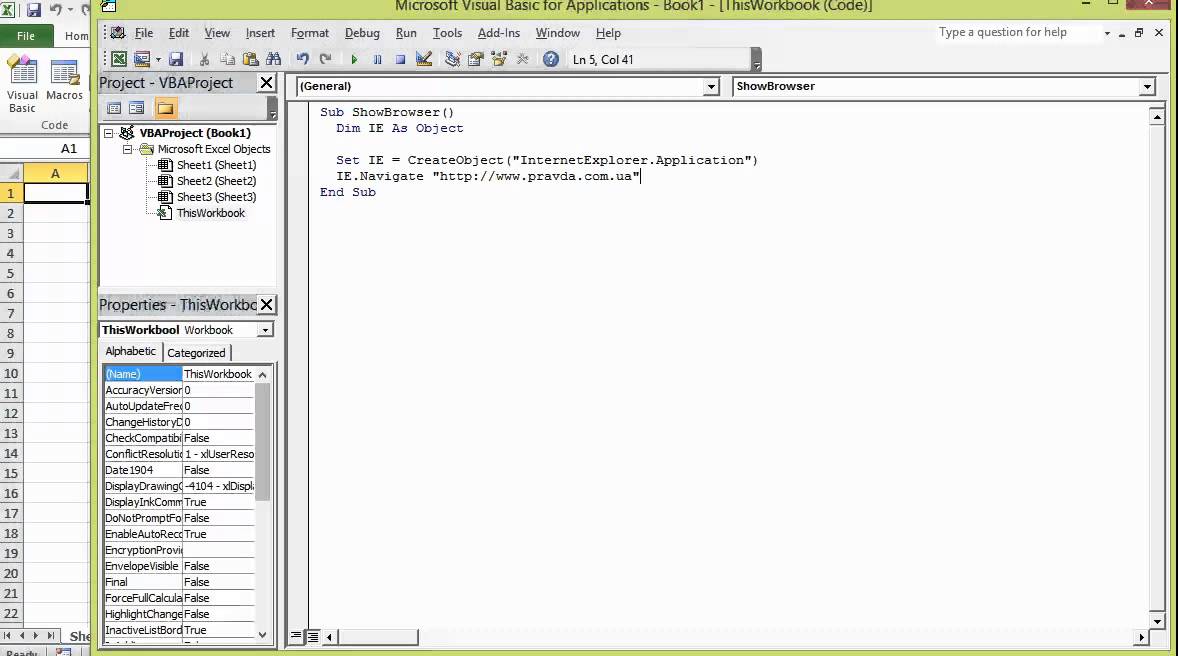Run the macro with green play icon
The height and width of the screenshot is (656, 1178).
pos(354,59)
